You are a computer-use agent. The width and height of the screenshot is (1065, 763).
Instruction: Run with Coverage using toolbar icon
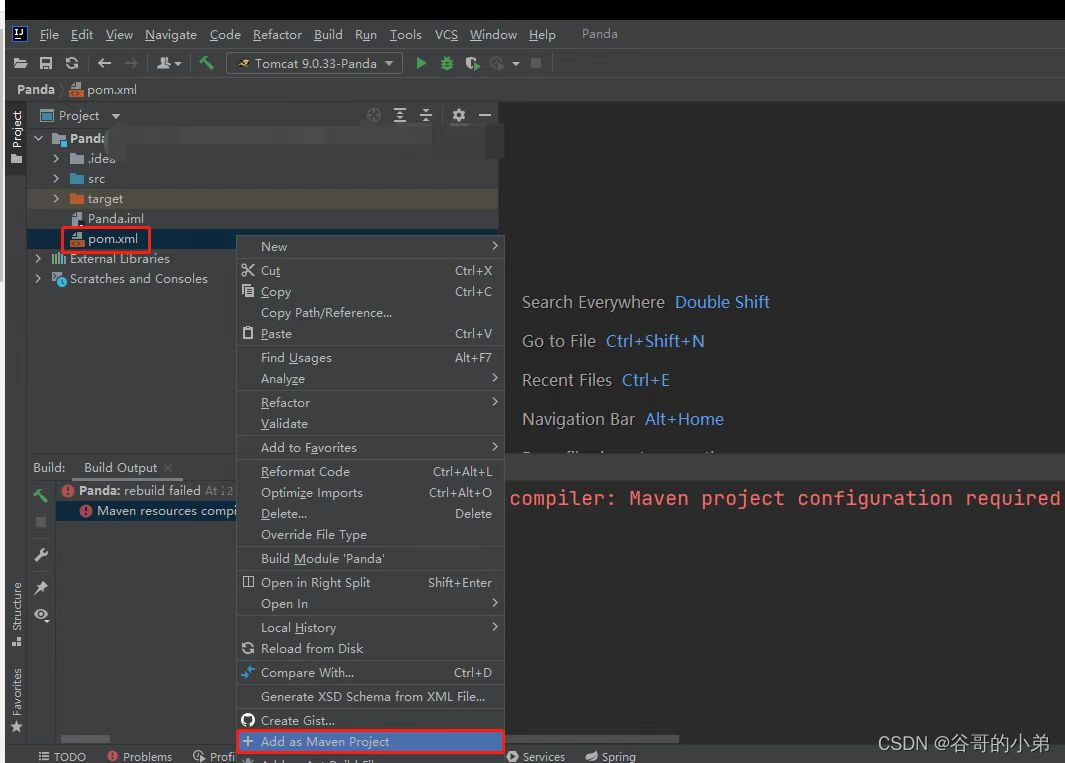pyautogui.click(x=471, y=62)
